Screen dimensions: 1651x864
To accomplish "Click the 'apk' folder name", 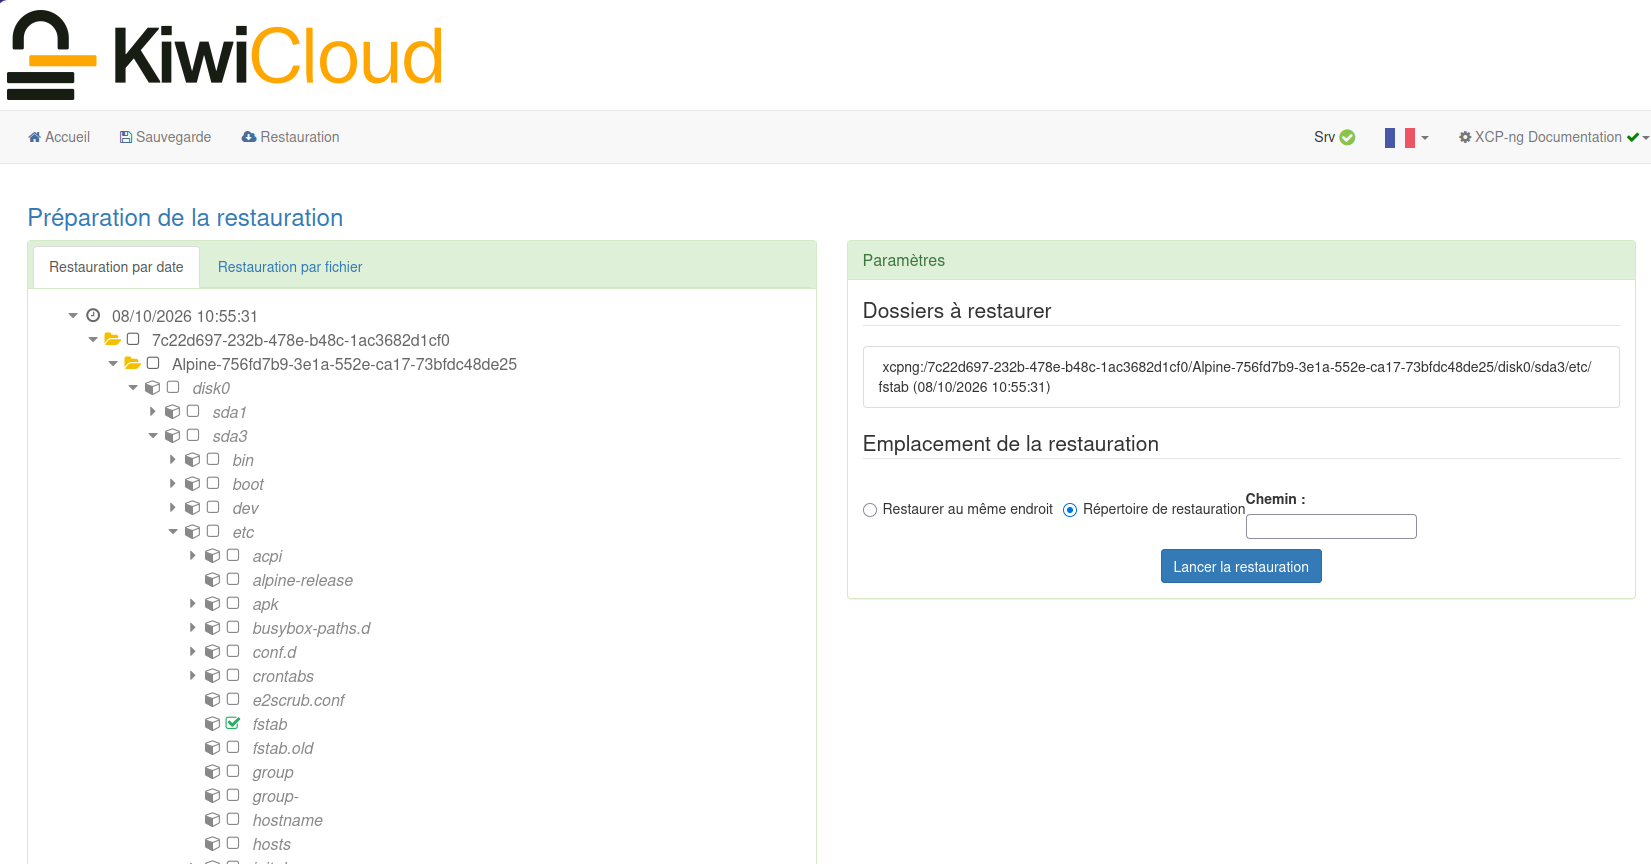I will pos(265,604).
